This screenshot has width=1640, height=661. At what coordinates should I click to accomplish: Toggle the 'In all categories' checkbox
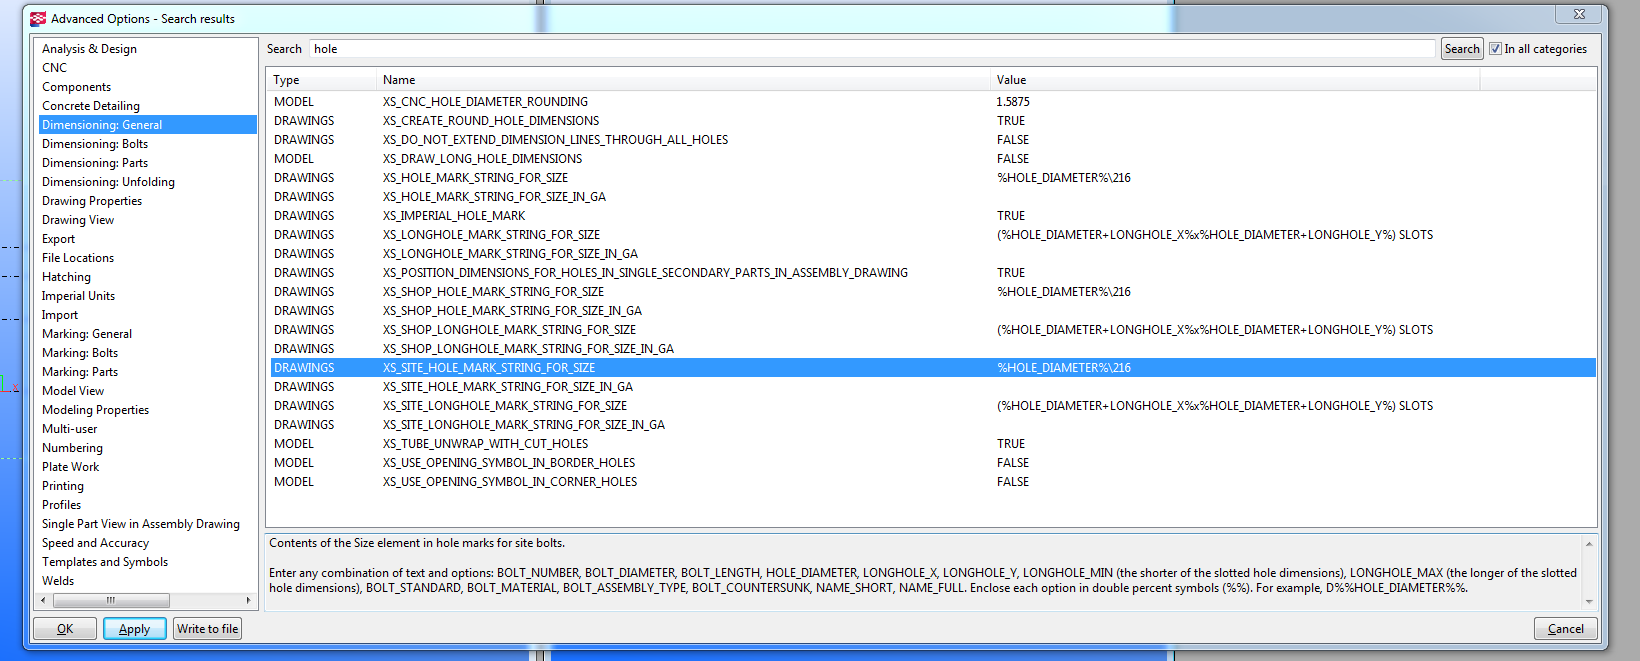[1495, 49]
